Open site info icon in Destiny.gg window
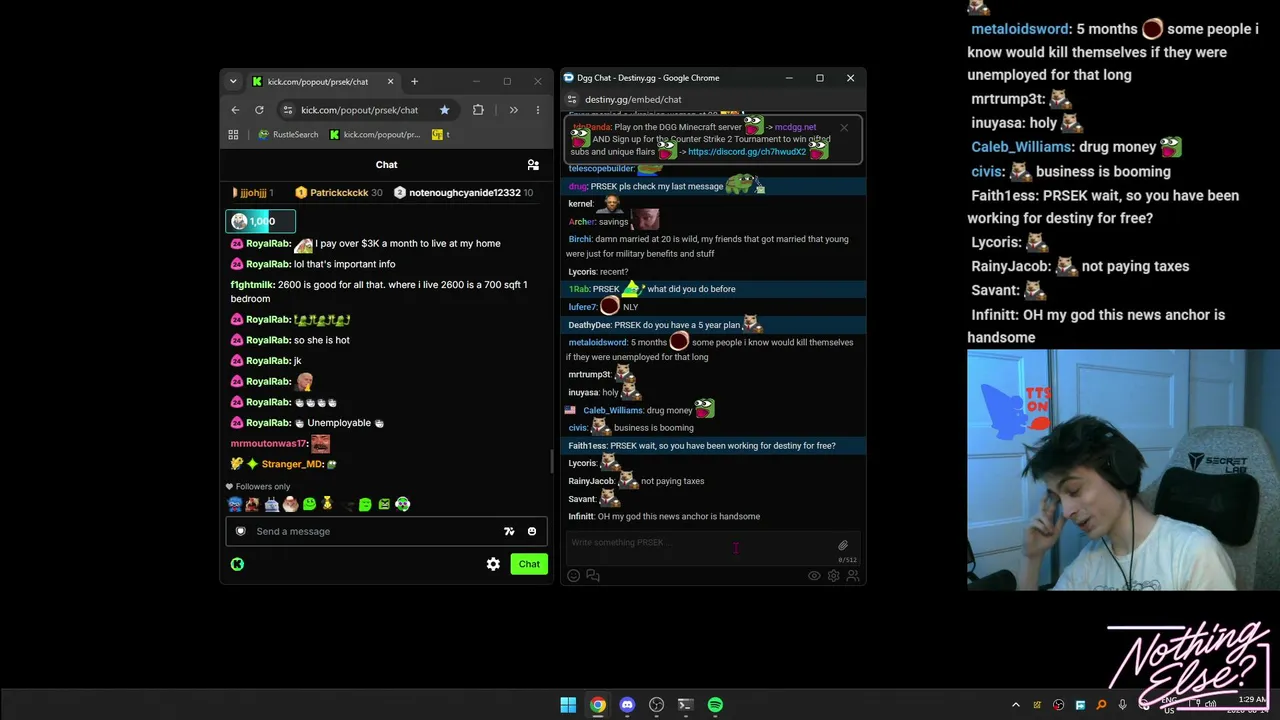The height and width of the screenshot is (720, 1280). 572,99
